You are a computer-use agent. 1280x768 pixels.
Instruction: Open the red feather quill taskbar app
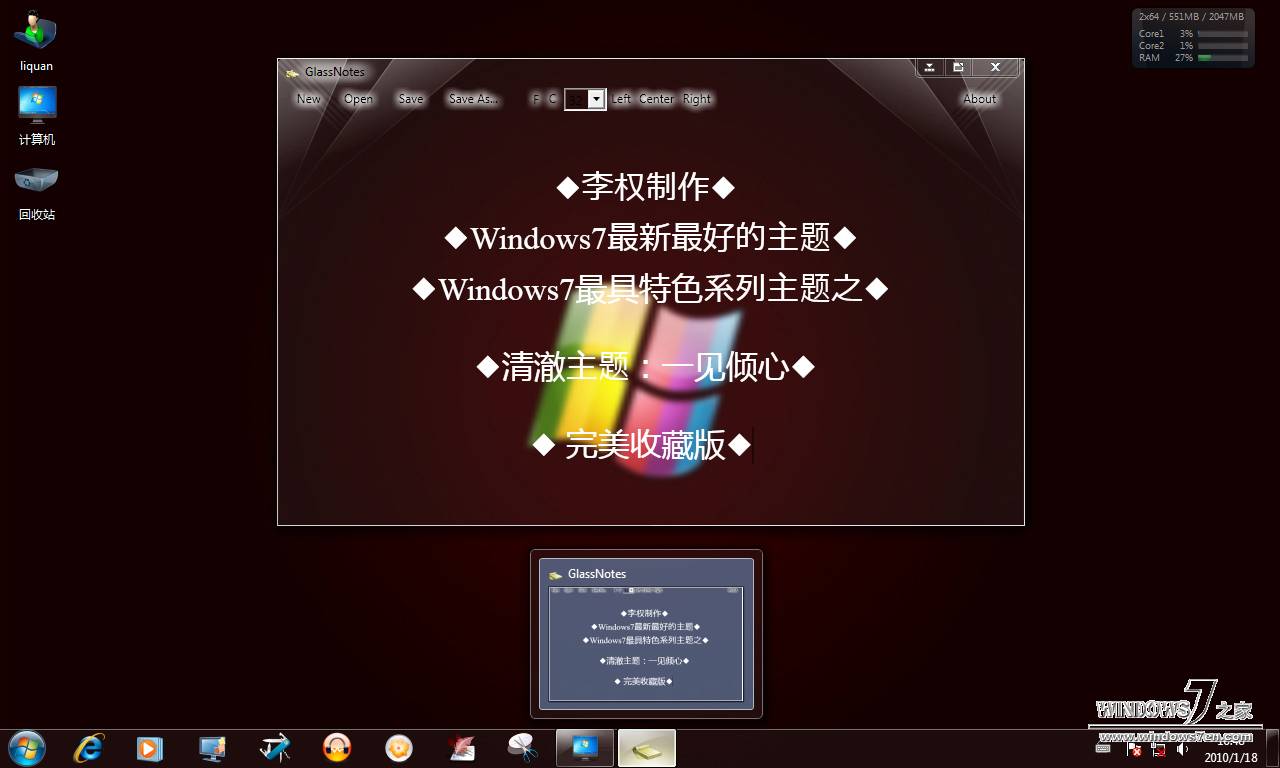point(461,748)
